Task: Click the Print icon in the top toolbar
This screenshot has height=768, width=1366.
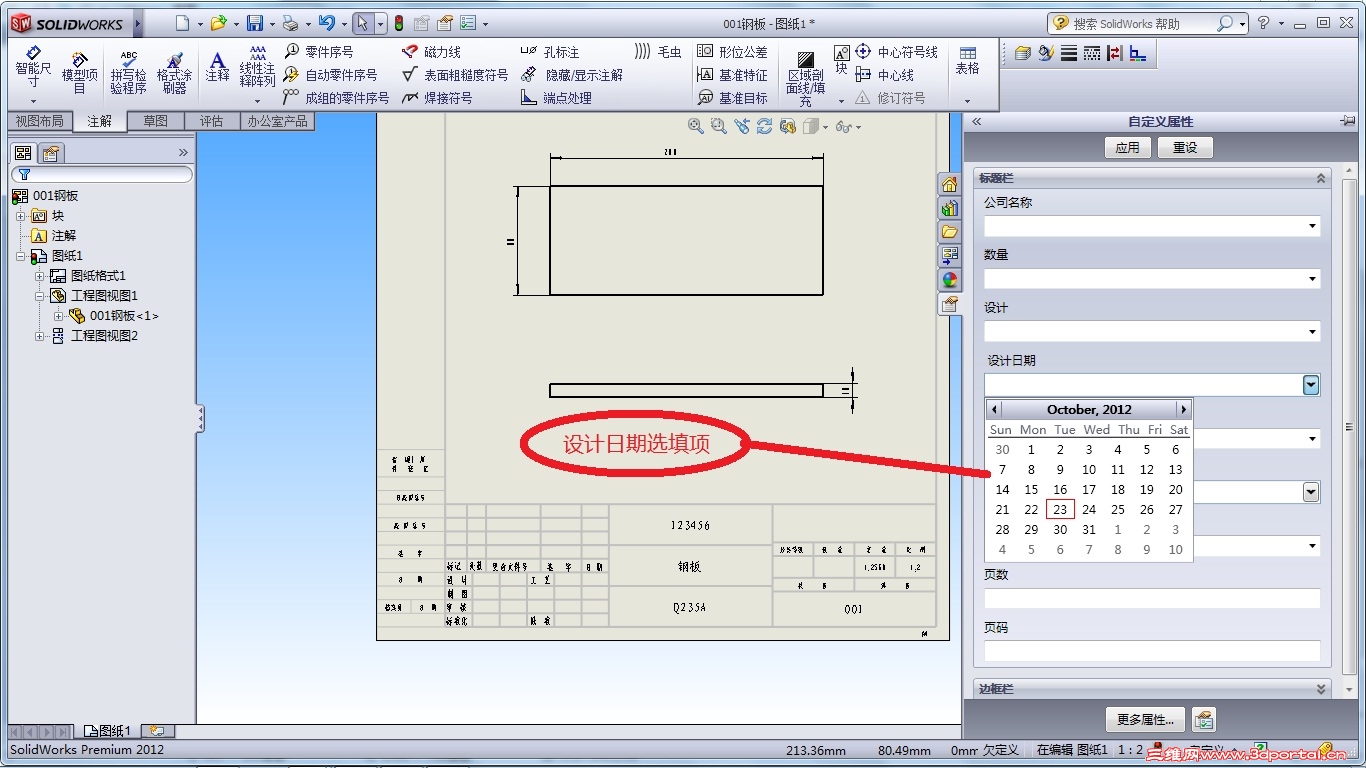Action: pos(290,23)
